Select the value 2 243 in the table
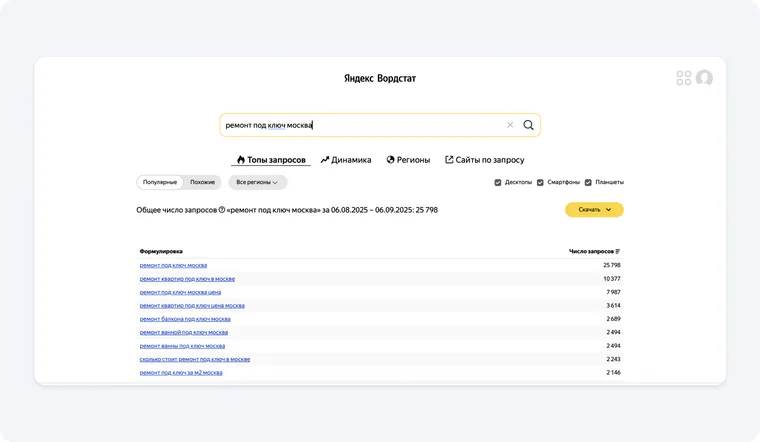This screenshot has height=442, width=760. [x=613, y=359]
